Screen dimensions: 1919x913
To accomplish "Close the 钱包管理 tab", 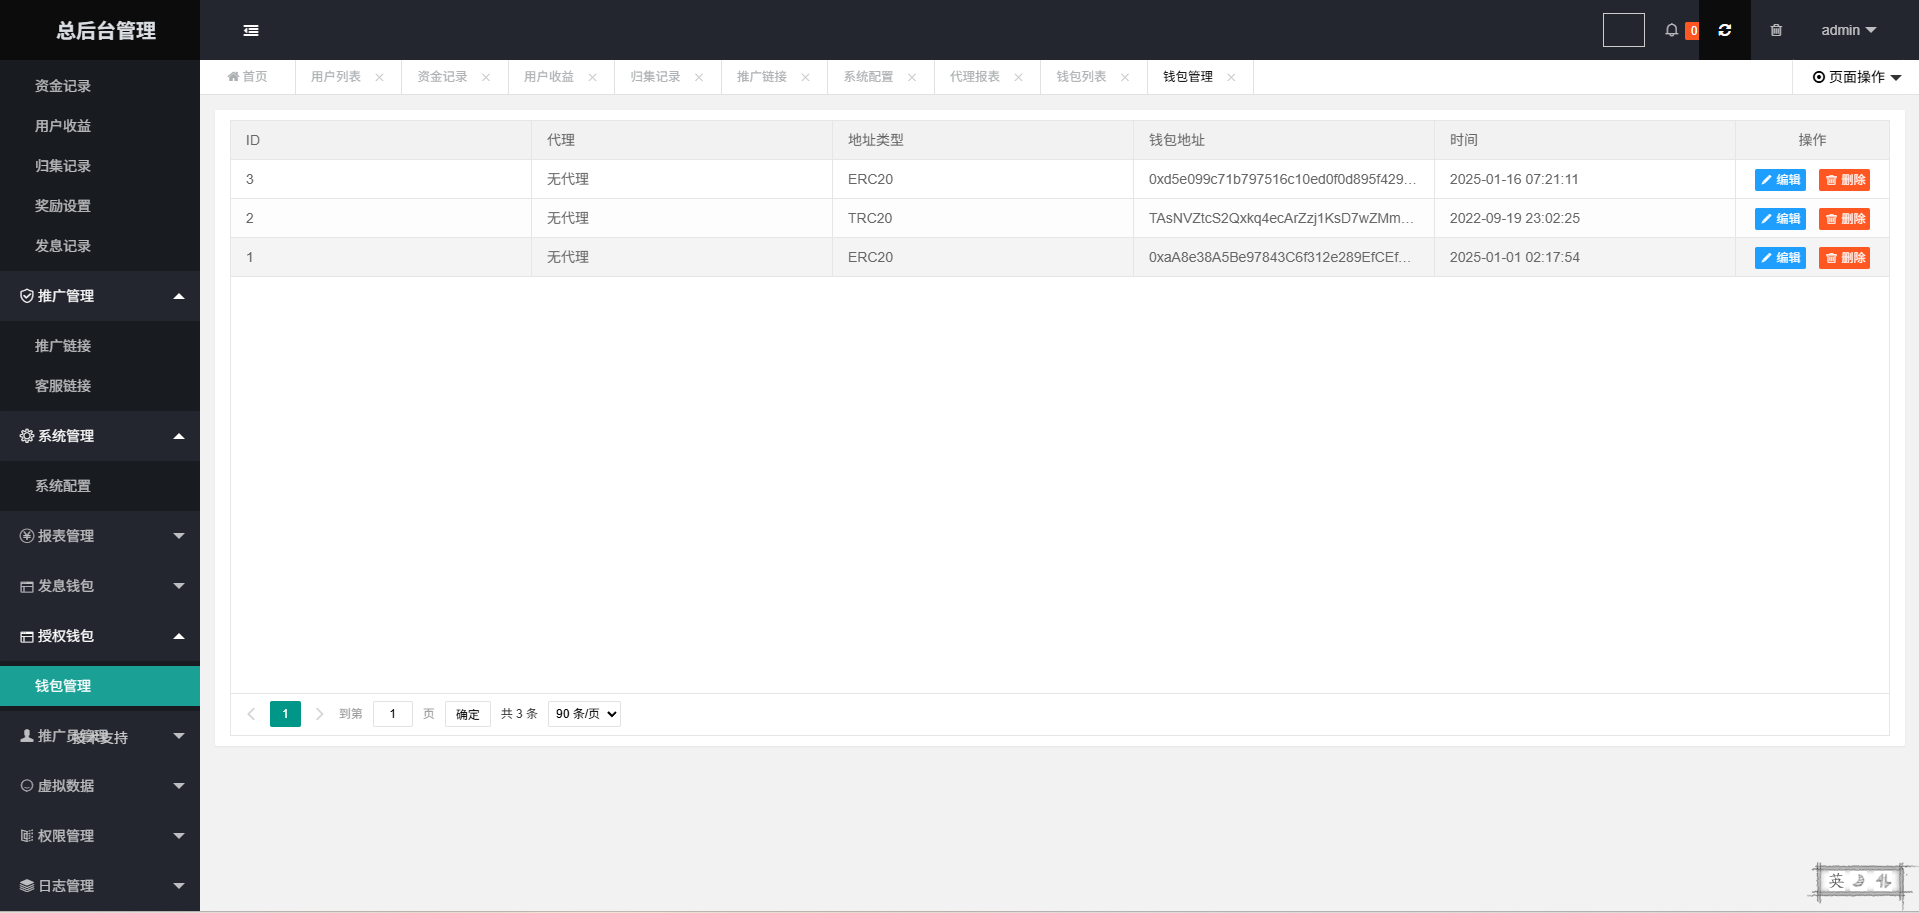I will [x=1231, y=77].
